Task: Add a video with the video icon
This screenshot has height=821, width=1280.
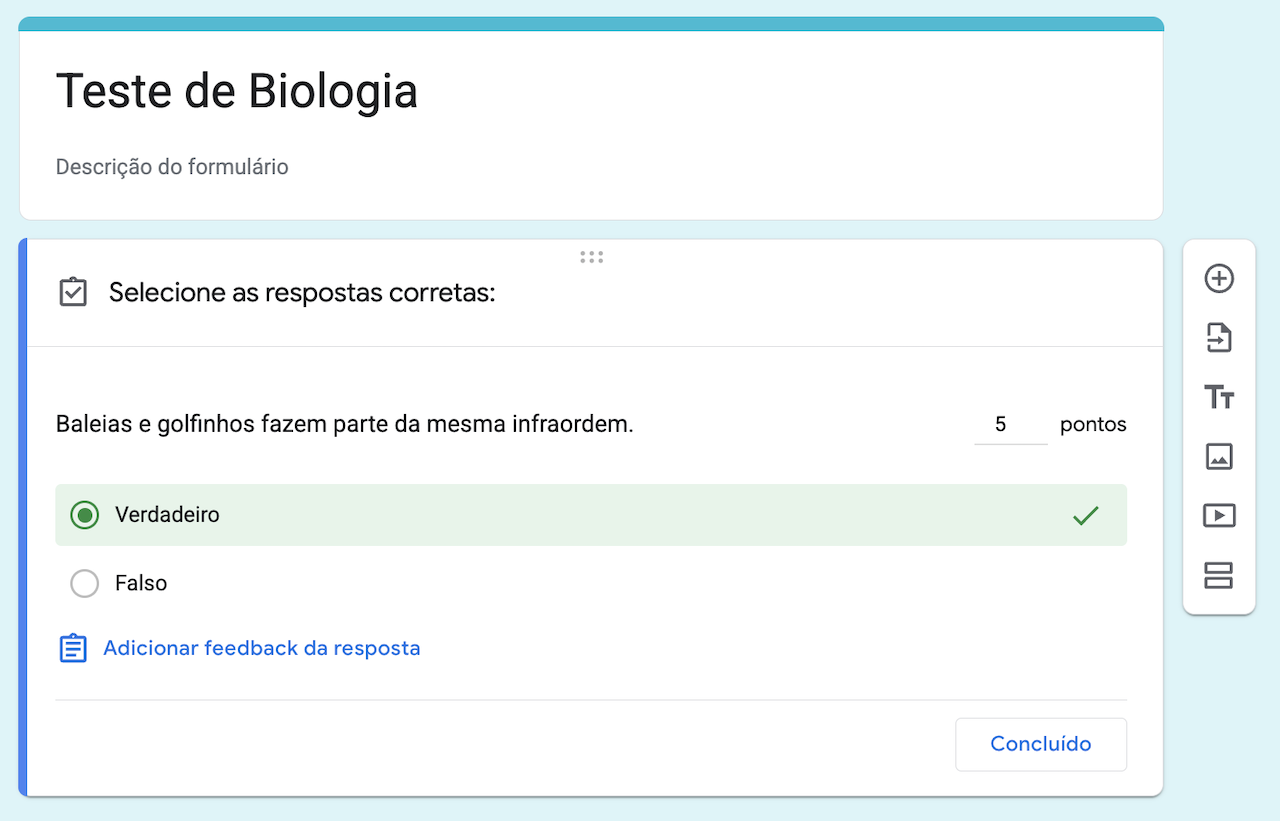Action: (x=1219, y=516)
